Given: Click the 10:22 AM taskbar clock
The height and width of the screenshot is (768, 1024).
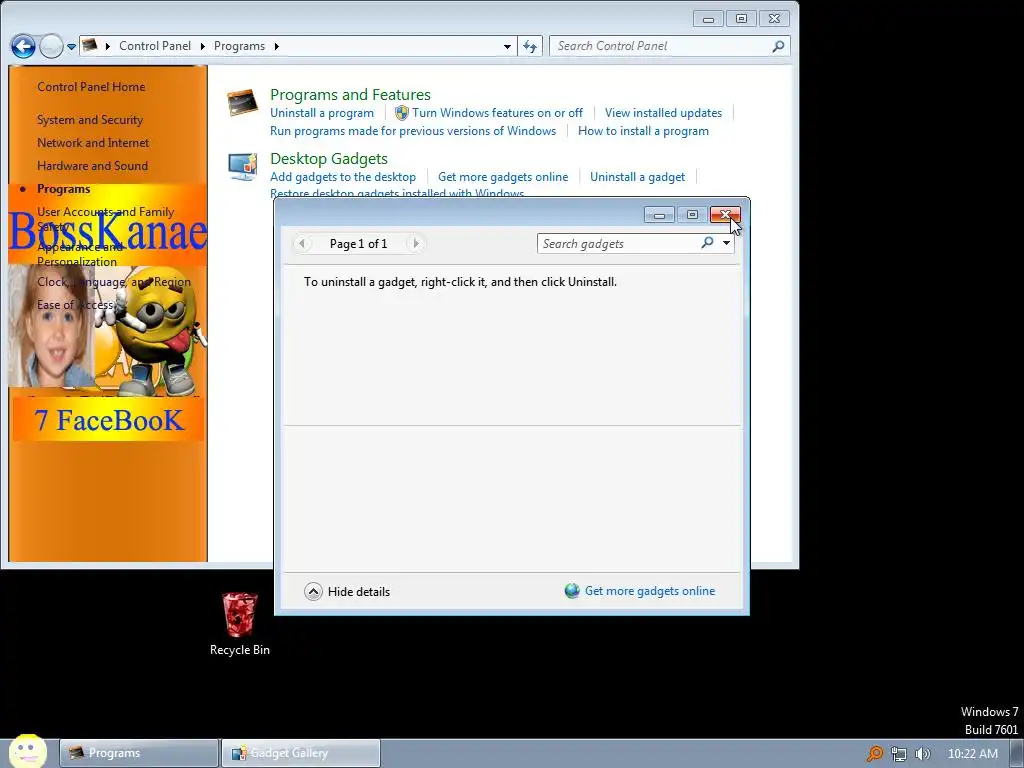Looking at the screenshot, I should 972,754.
